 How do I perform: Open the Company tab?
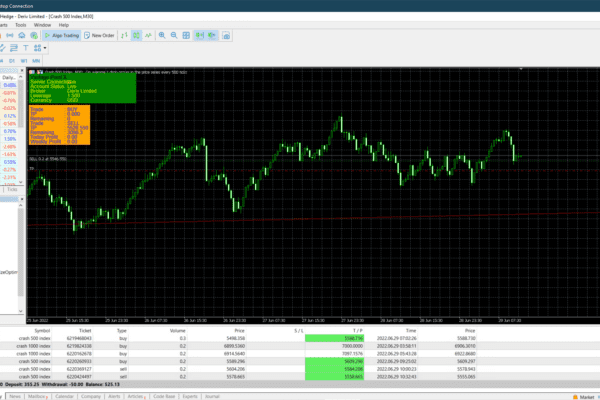click(x=91, y=397)
